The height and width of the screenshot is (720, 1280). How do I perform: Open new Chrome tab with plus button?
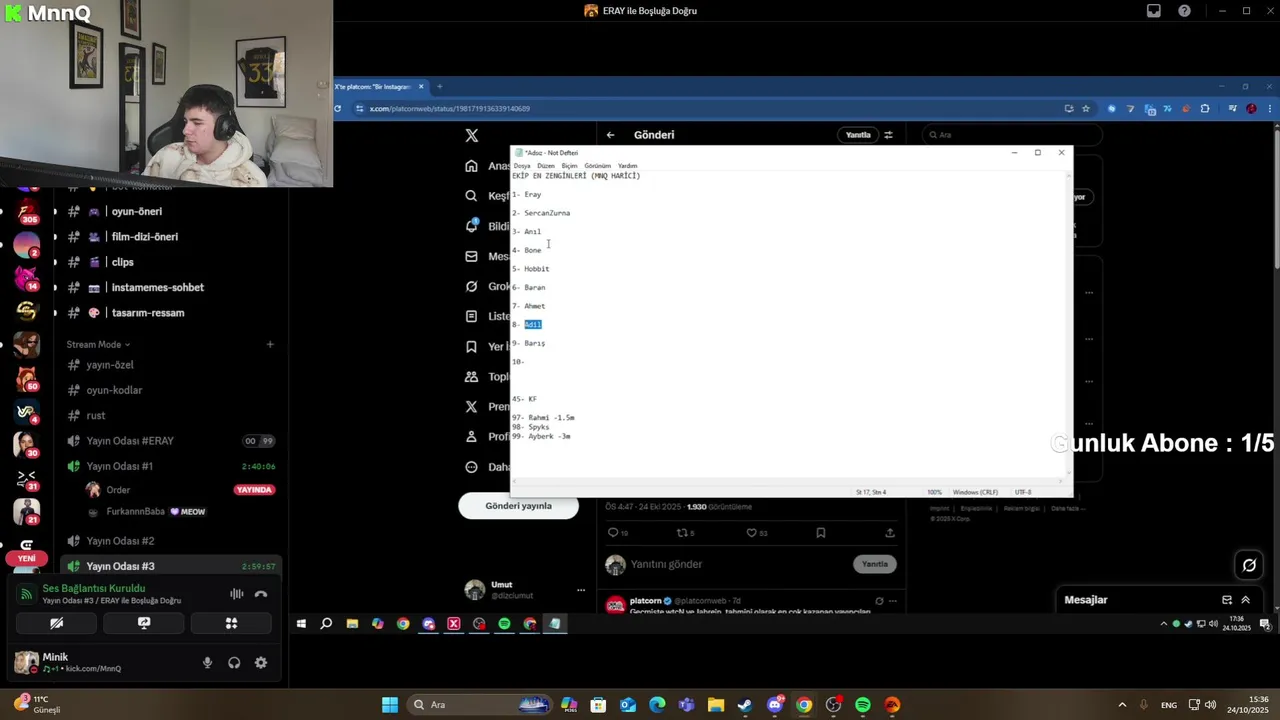439,87
